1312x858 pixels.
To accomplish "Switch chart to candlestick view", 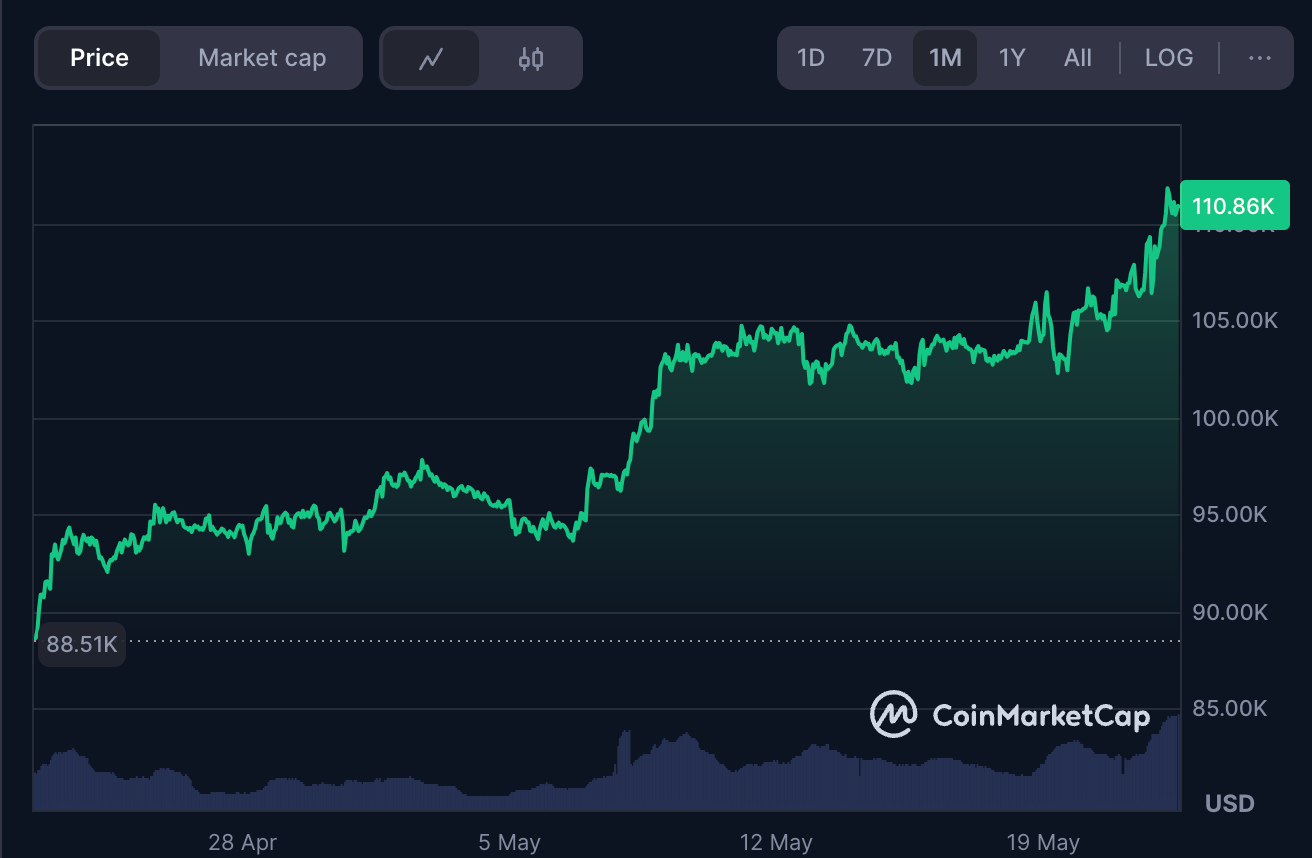I will [x=531, y=57].
